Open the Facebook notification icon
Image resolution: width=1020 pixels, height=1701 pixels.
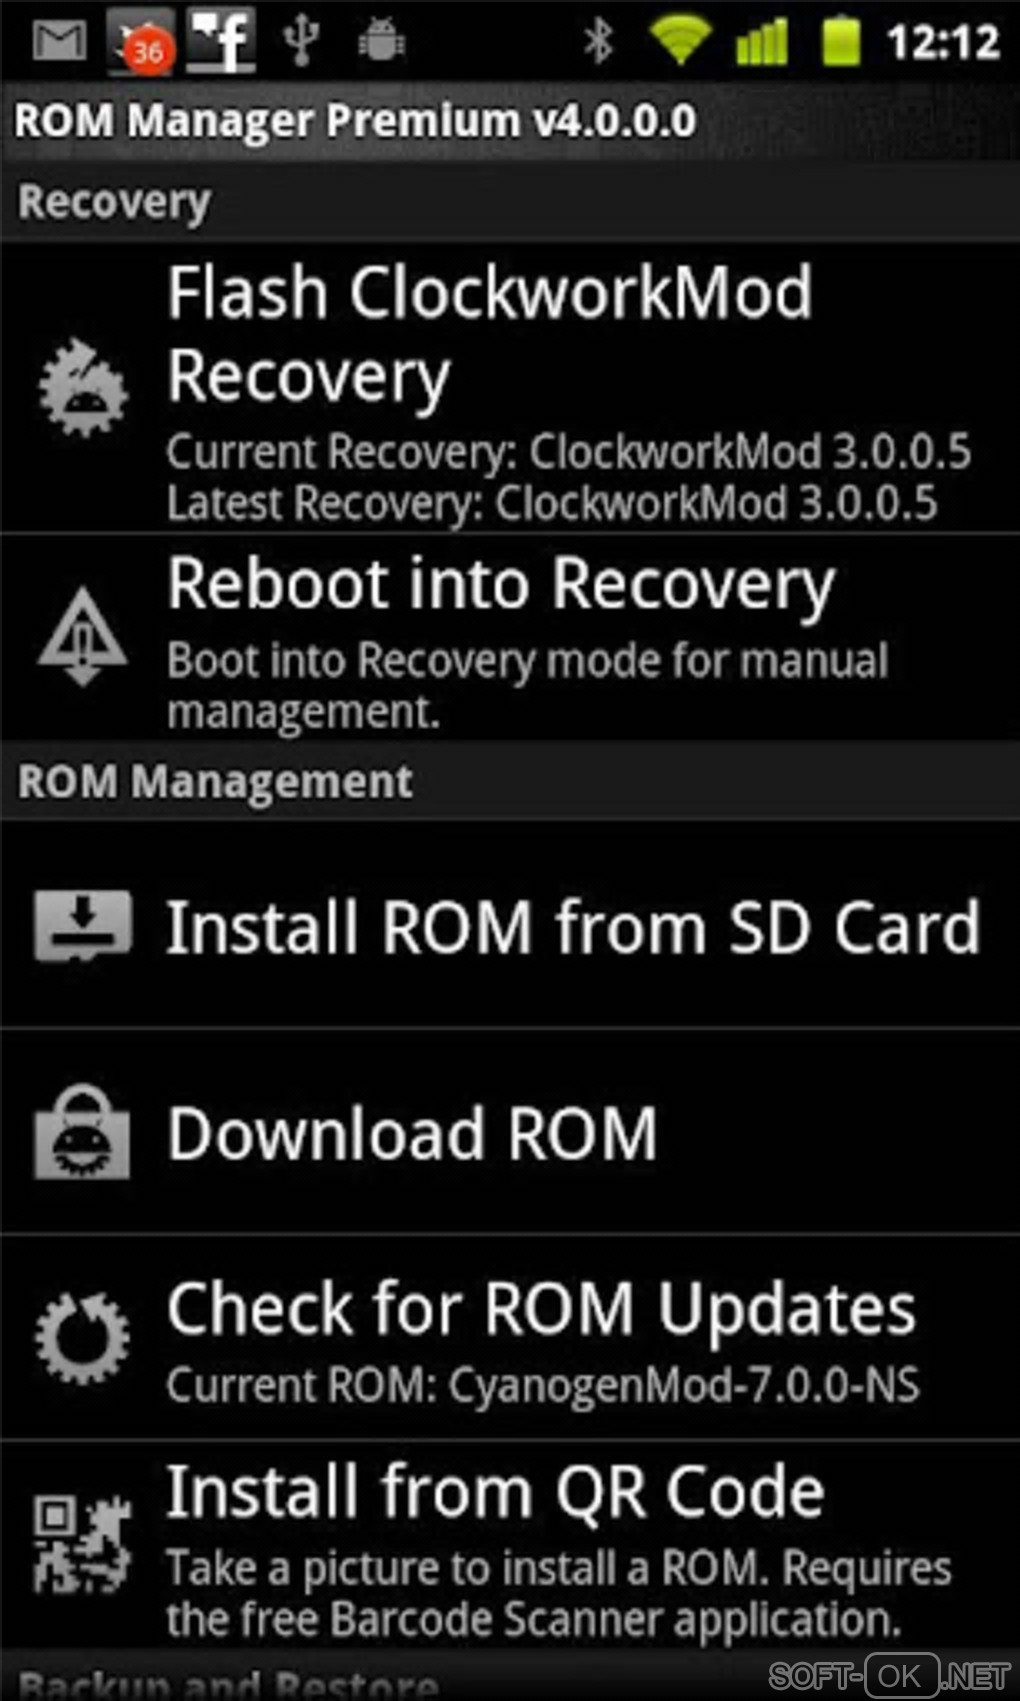[x=221, y=40]
